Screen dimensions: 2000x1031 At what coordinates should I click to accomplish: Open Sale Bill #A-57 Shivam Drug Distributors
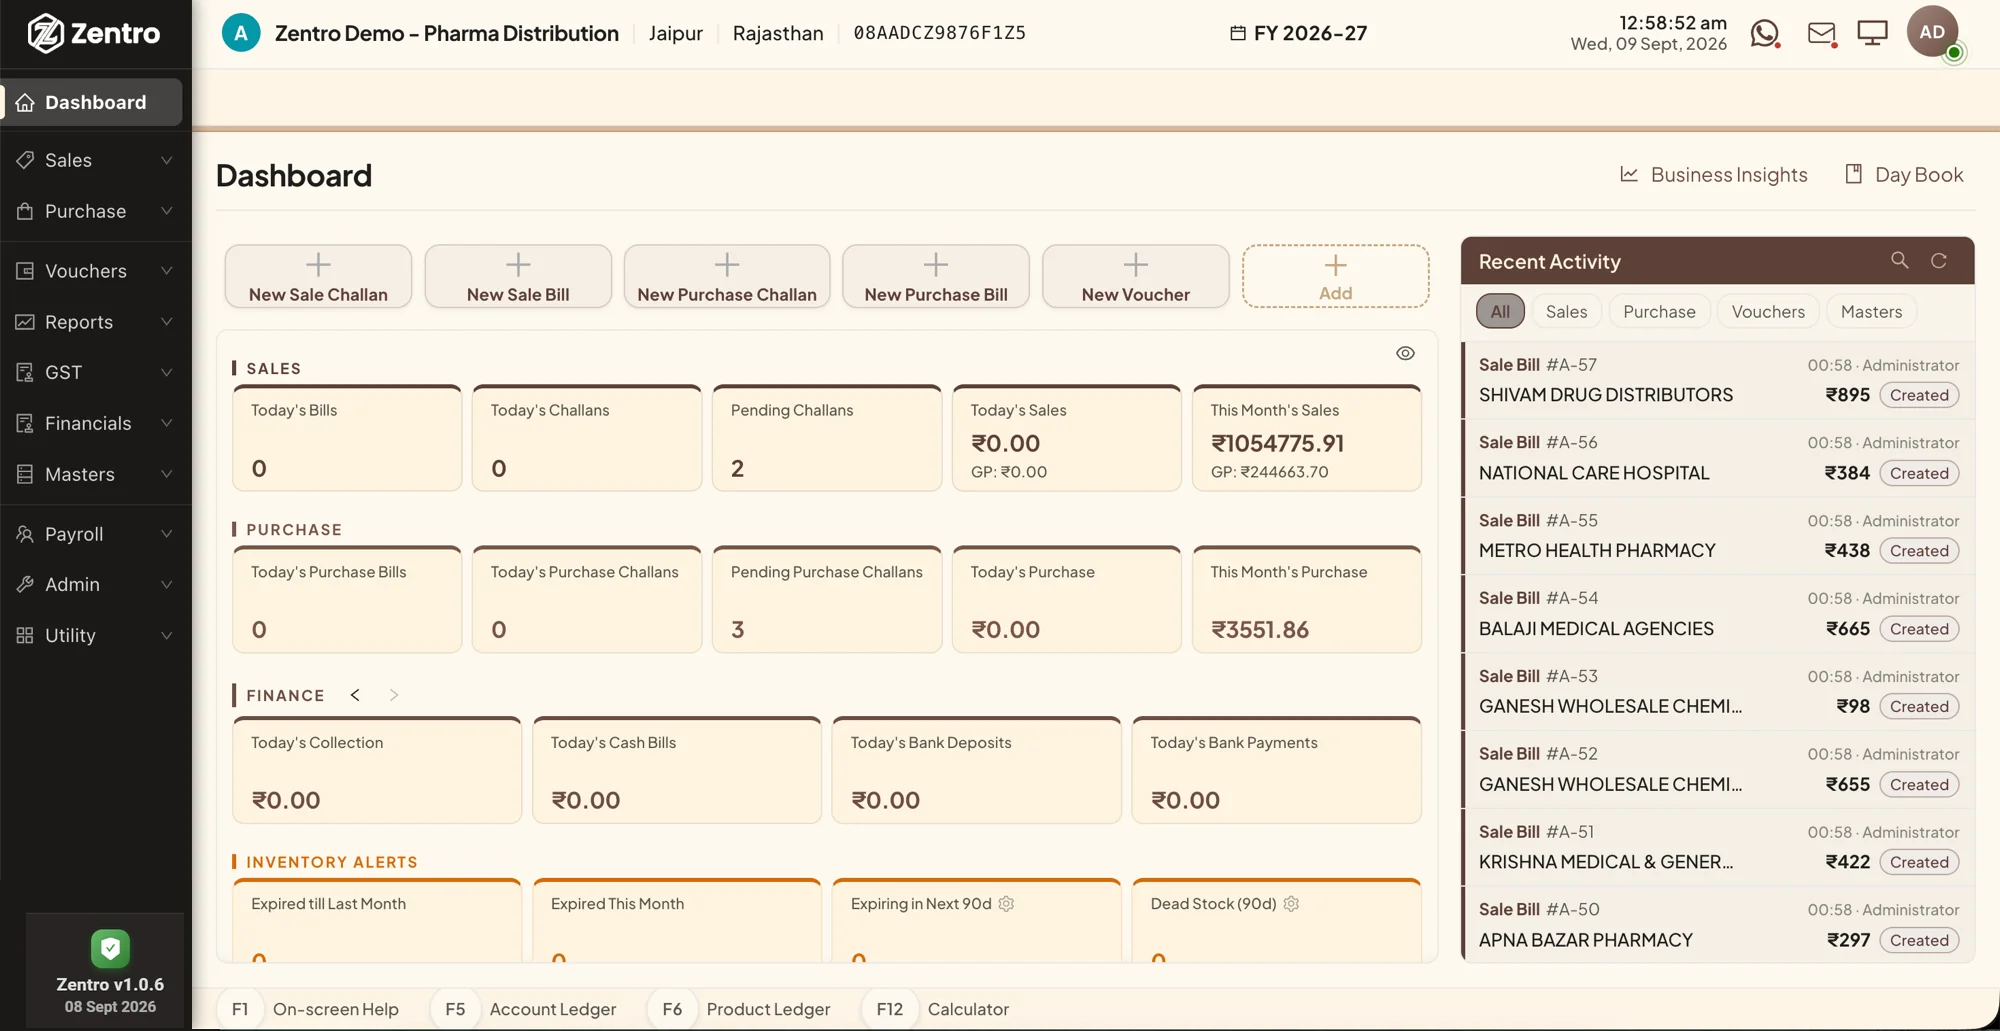(x=1718, y=380)
